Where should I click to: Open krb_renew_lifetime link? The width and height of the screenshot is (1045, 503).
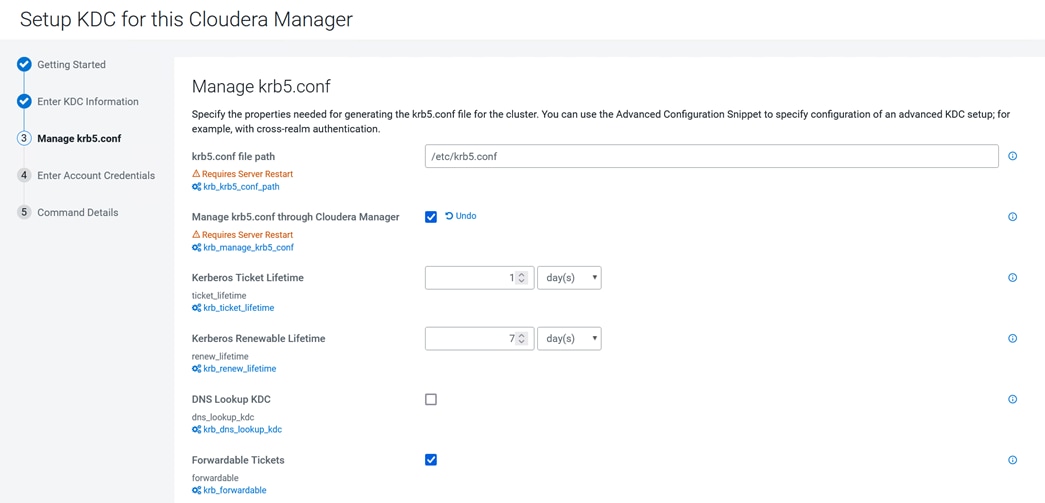(x=240, y=368)
